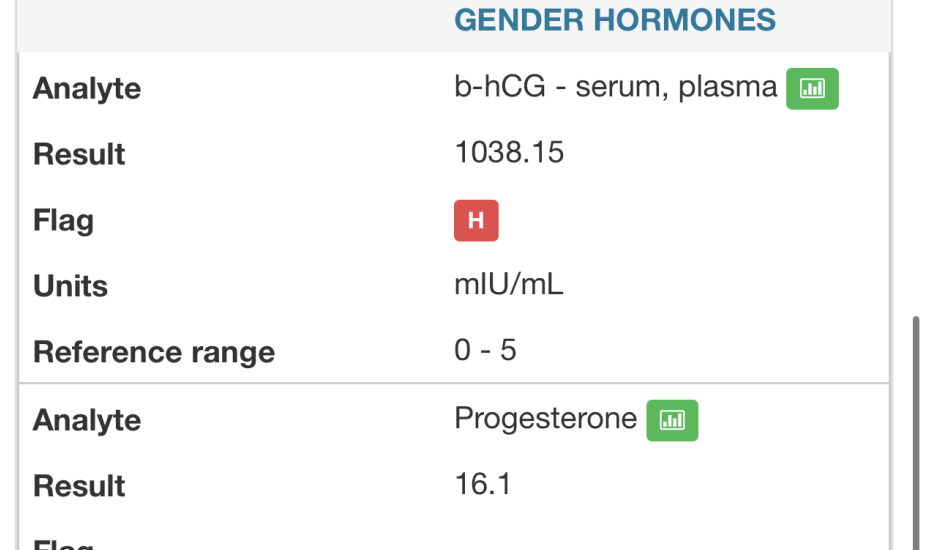Click the Analyte label in the b-hCG section
Viewport: 926px width, 550px height.
87,88
